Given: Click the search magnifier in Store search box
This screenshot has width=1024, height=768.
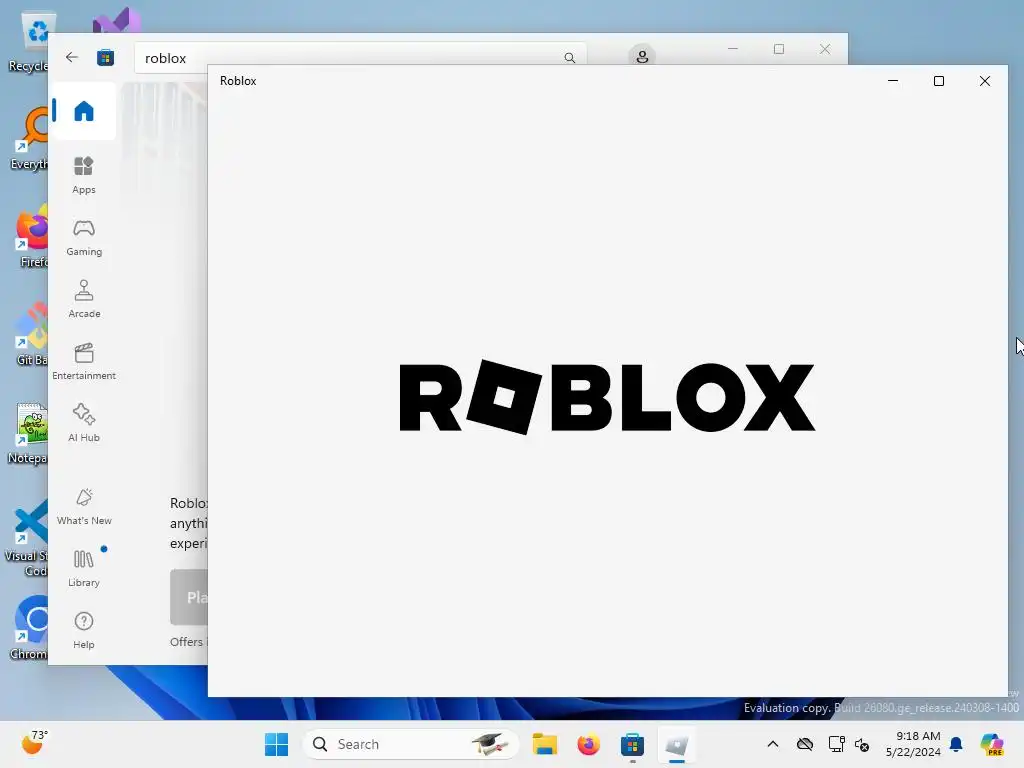Looking at the screenshot, I should [x=569, y=57].
